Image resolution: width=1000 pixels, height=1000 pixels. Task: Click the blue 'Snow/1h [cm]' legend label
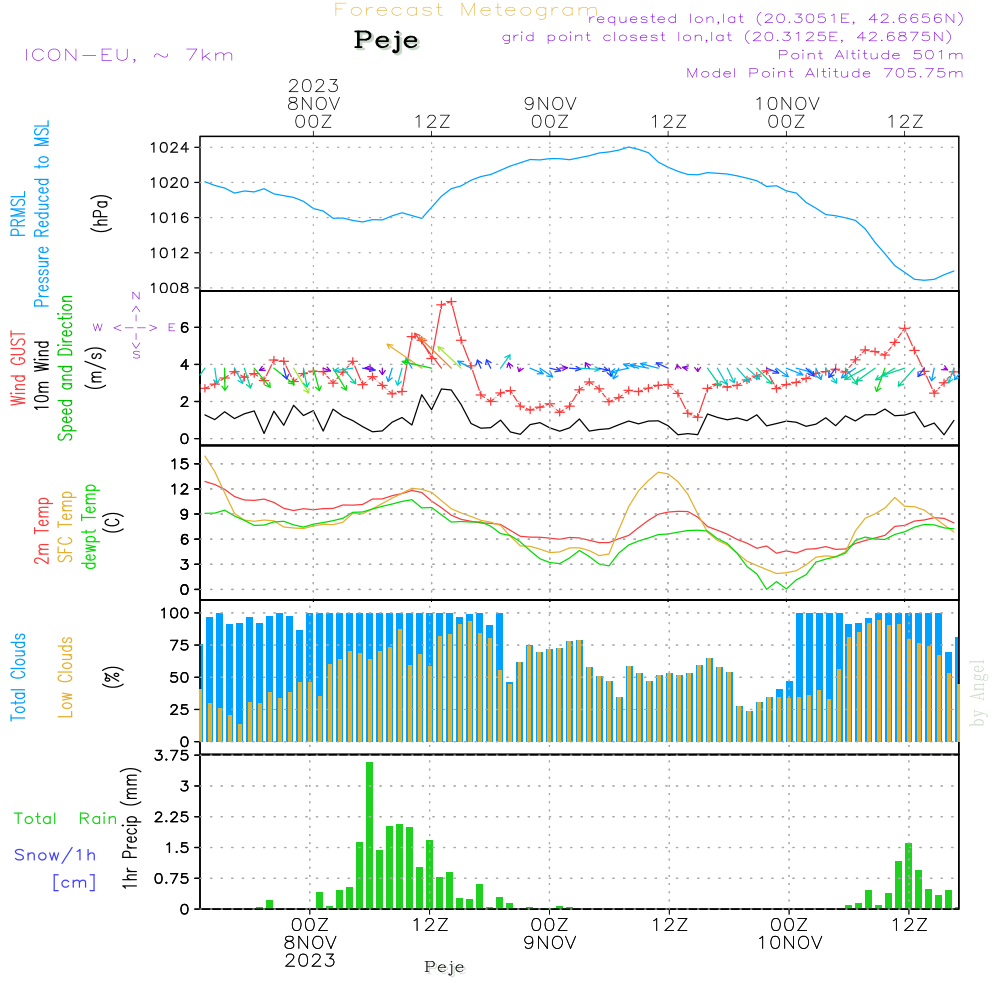click(55, 869)
